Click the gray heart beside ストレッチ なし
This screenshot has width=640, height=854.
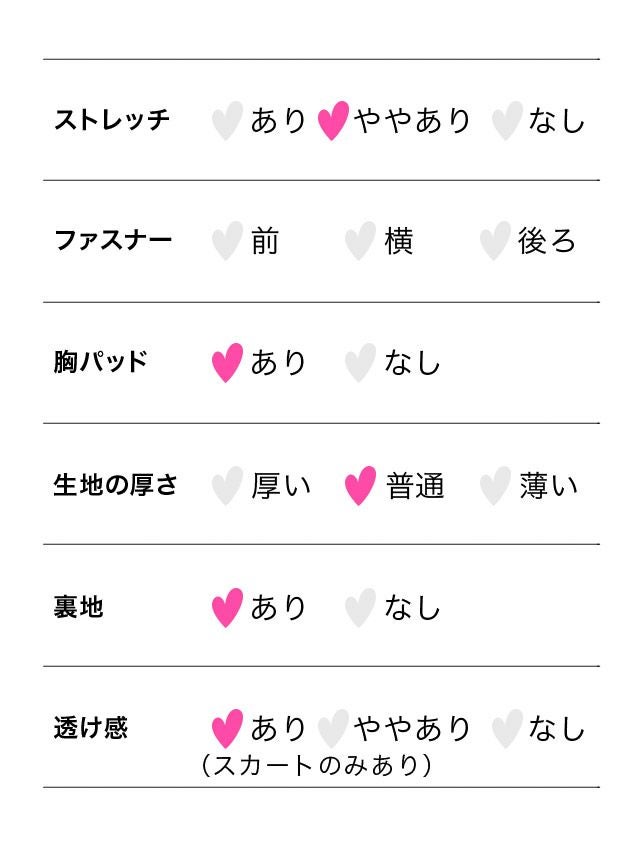(506, 121)
